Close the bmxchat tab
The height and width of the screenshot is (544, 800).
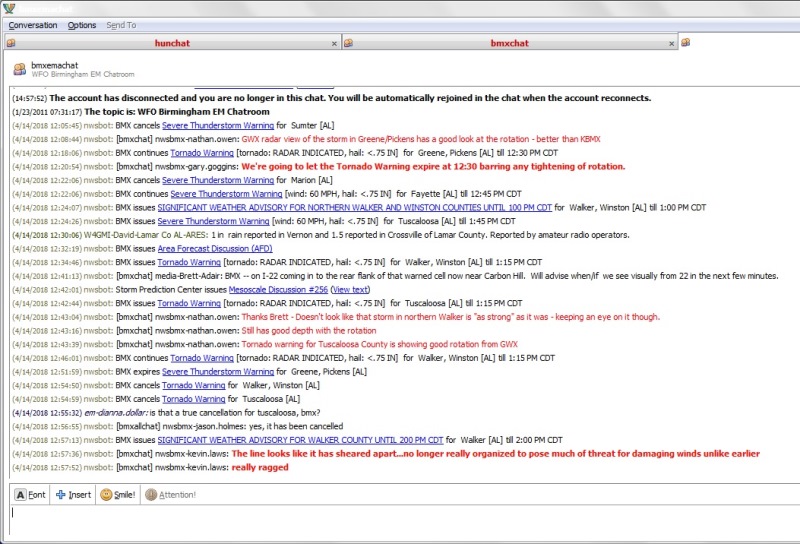(x=671, y=44)
